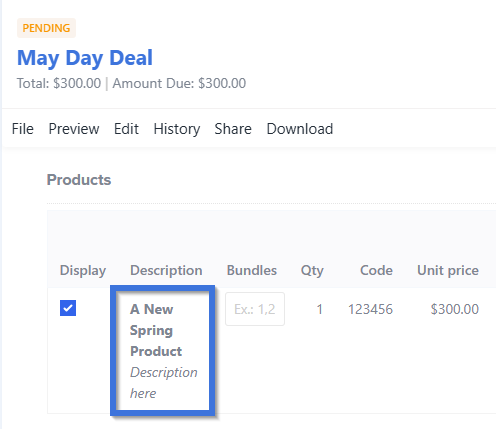This screenshot has width=496, height=429.
Task: Click the May Day Deal title
Action: [85, 58]
